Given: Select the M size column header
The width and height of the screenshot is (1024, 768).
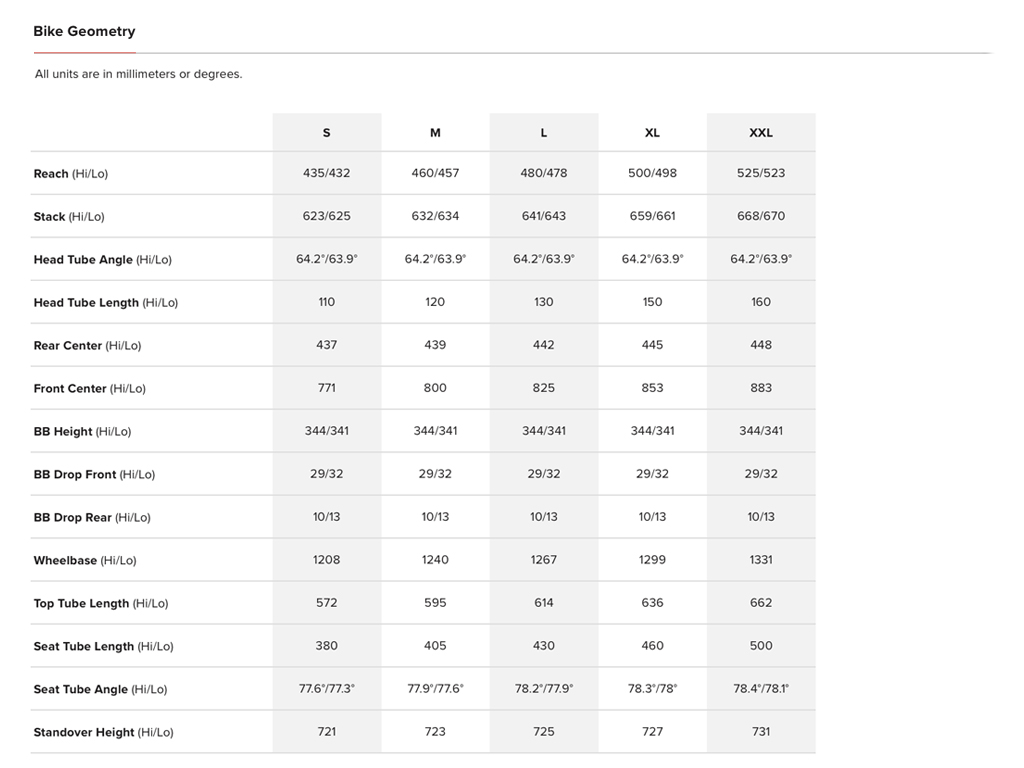Looking at the screenshot, I should (x=435, y=133).
